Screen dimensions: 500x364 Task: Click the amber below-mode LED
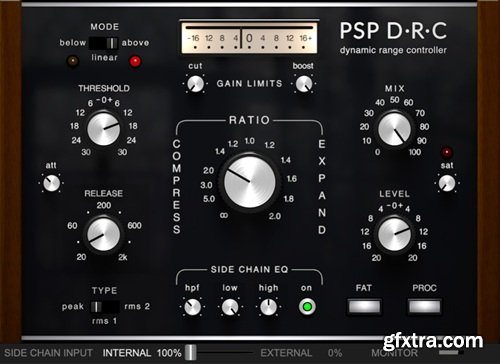pos(73,61)
